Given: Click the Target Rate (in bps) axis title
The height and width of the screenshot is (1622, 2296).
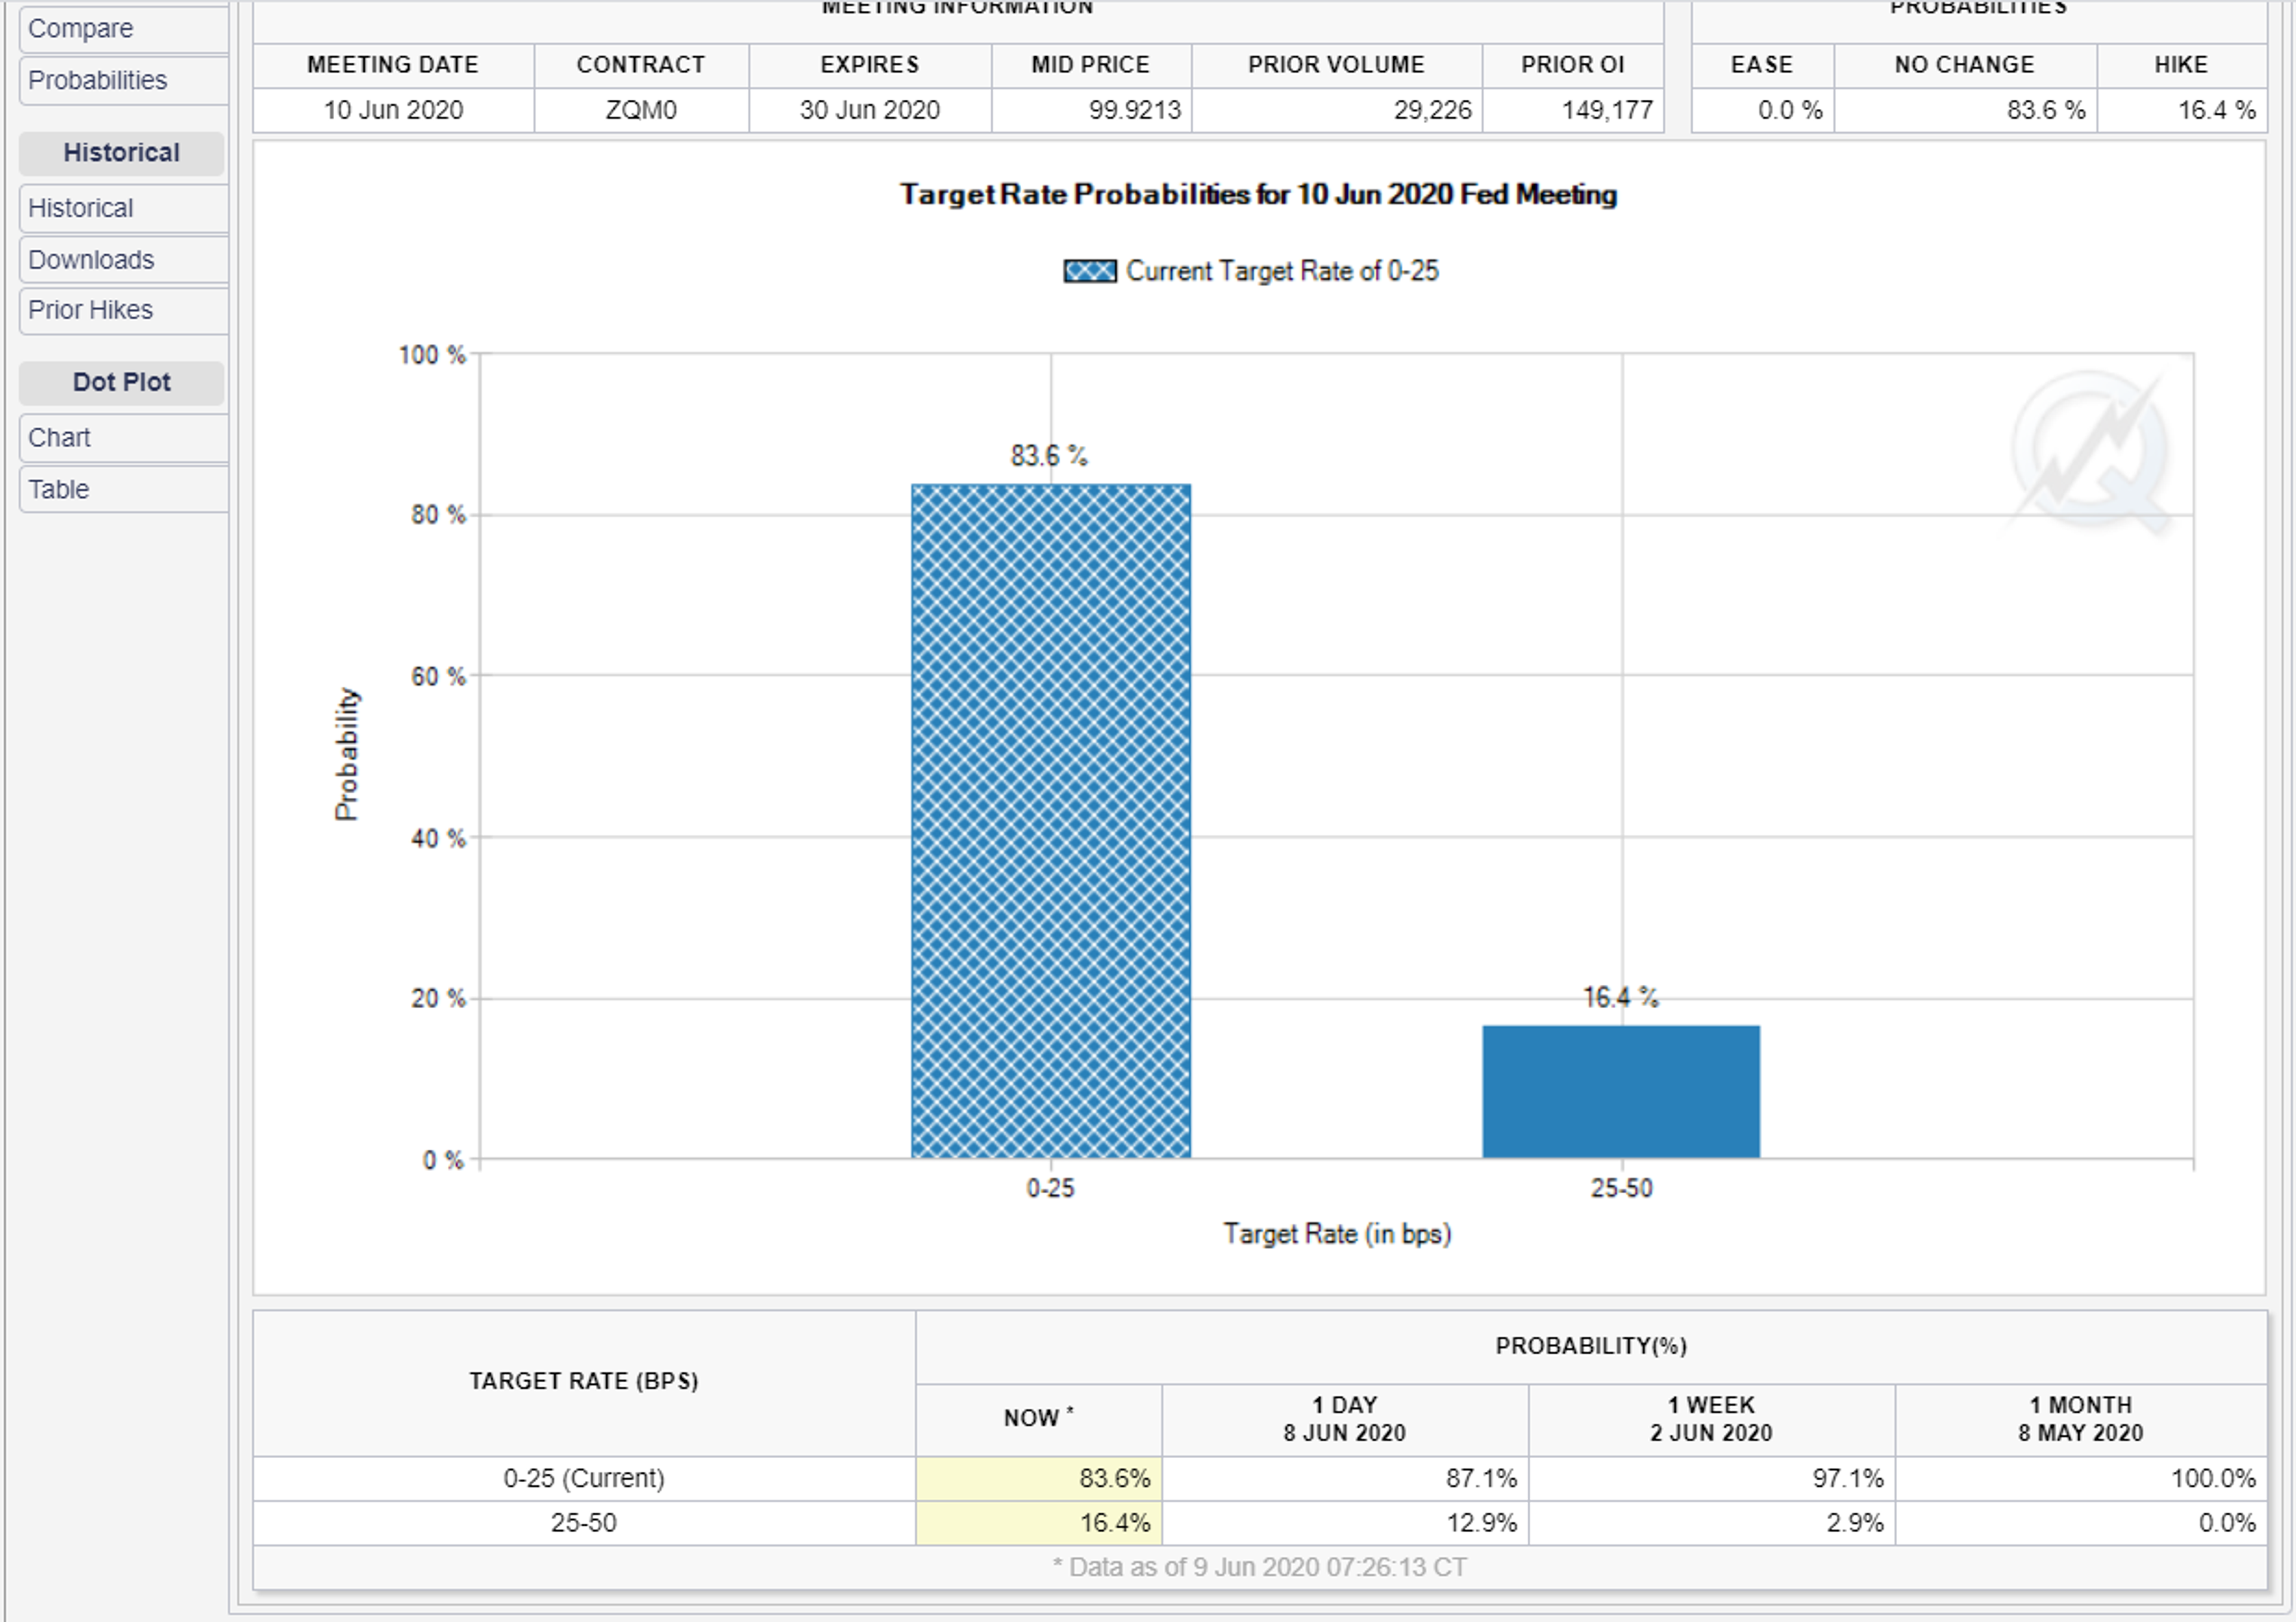Looking at the screenshot, I should pos(1337,1234).
